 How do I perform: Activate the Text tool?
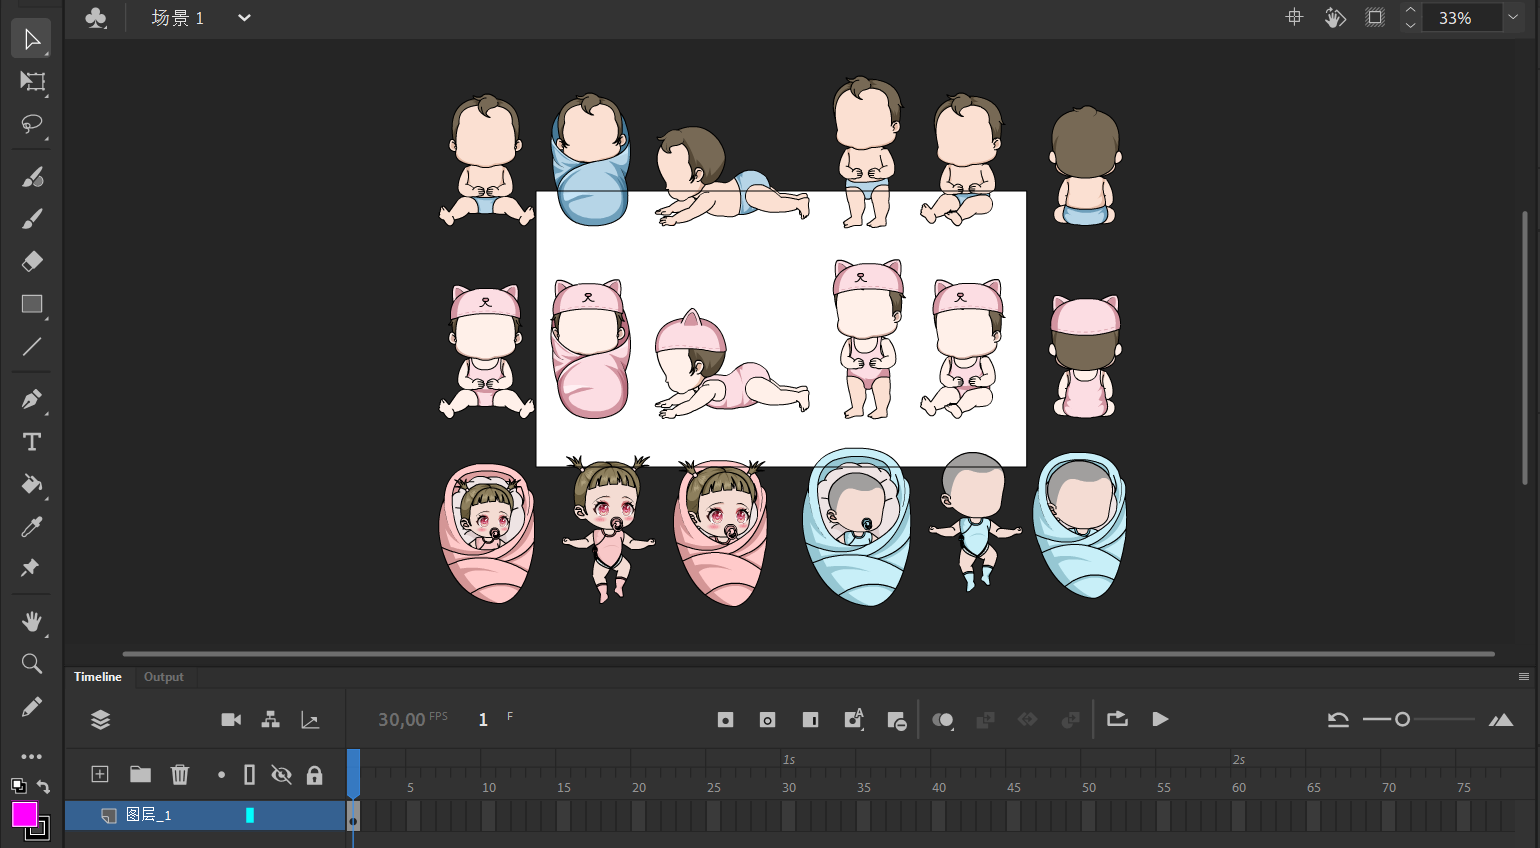coord(32,442)
